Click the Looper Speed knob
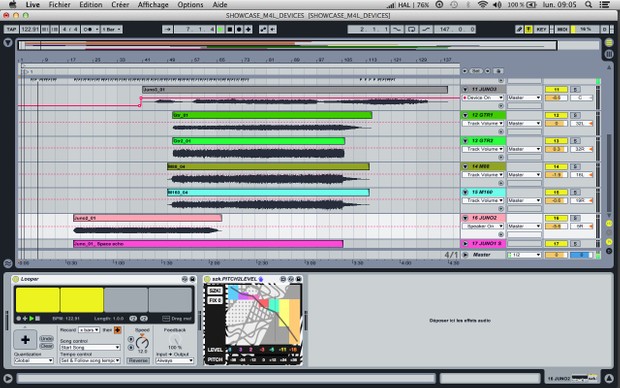Screen dimensions: 620x388 (142, 342)
